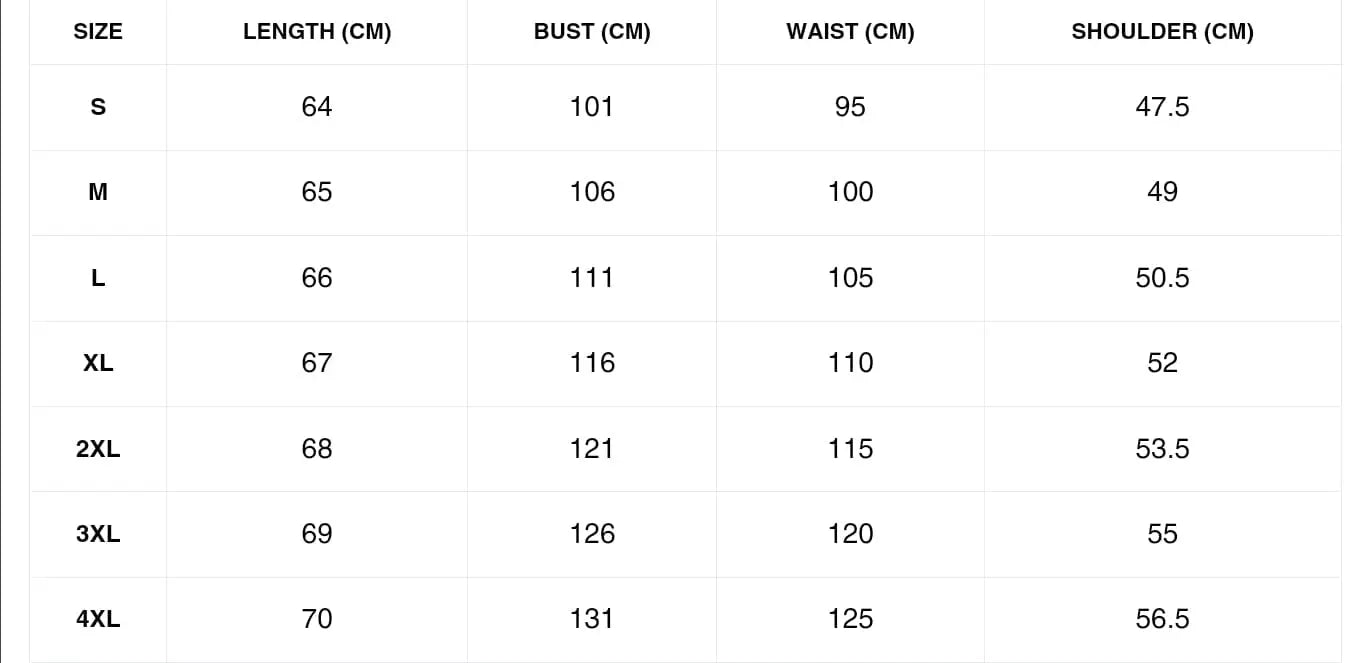
Task: Select shoulder value 47.5 for size S
Action: (1162, 107)
